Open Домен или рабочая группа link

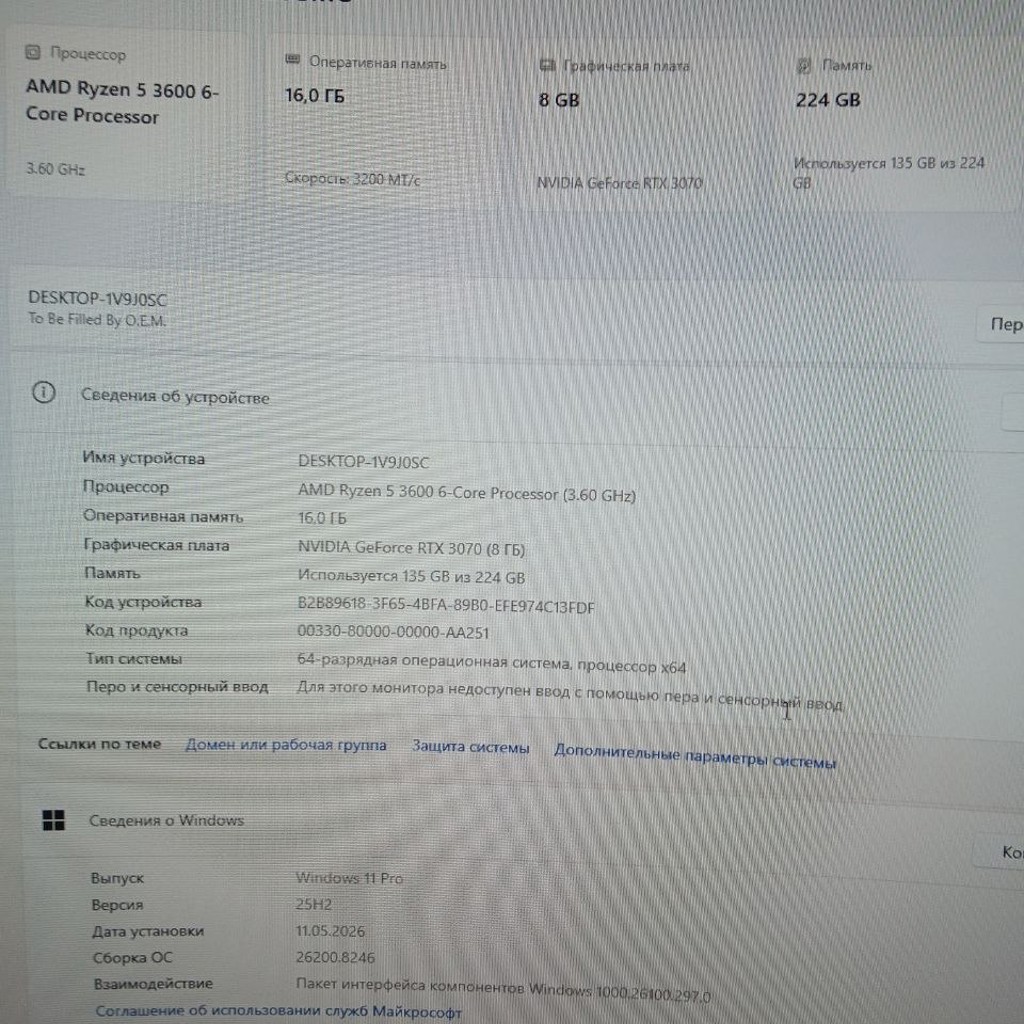pos(285,744)
